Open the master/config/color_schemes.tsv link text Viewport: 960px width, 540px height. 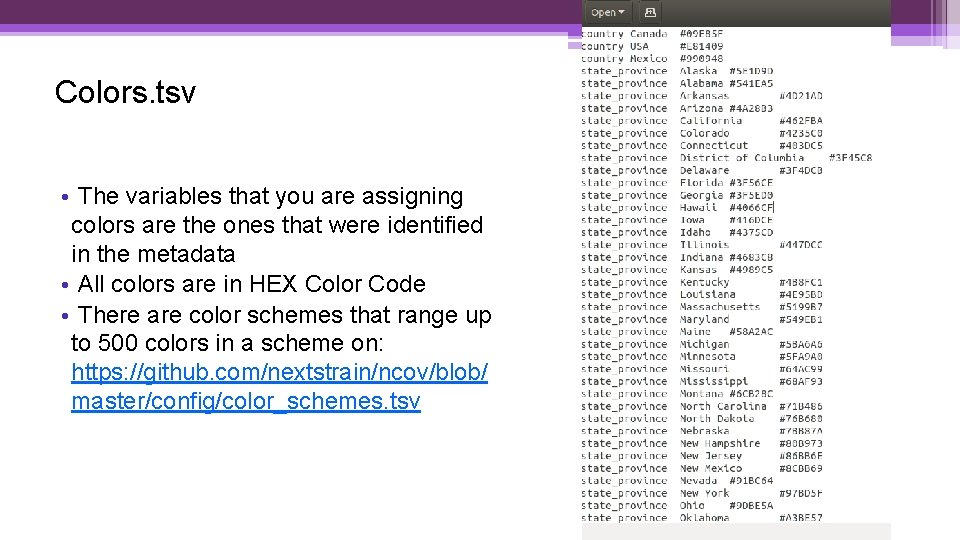[x=246, y=401]
